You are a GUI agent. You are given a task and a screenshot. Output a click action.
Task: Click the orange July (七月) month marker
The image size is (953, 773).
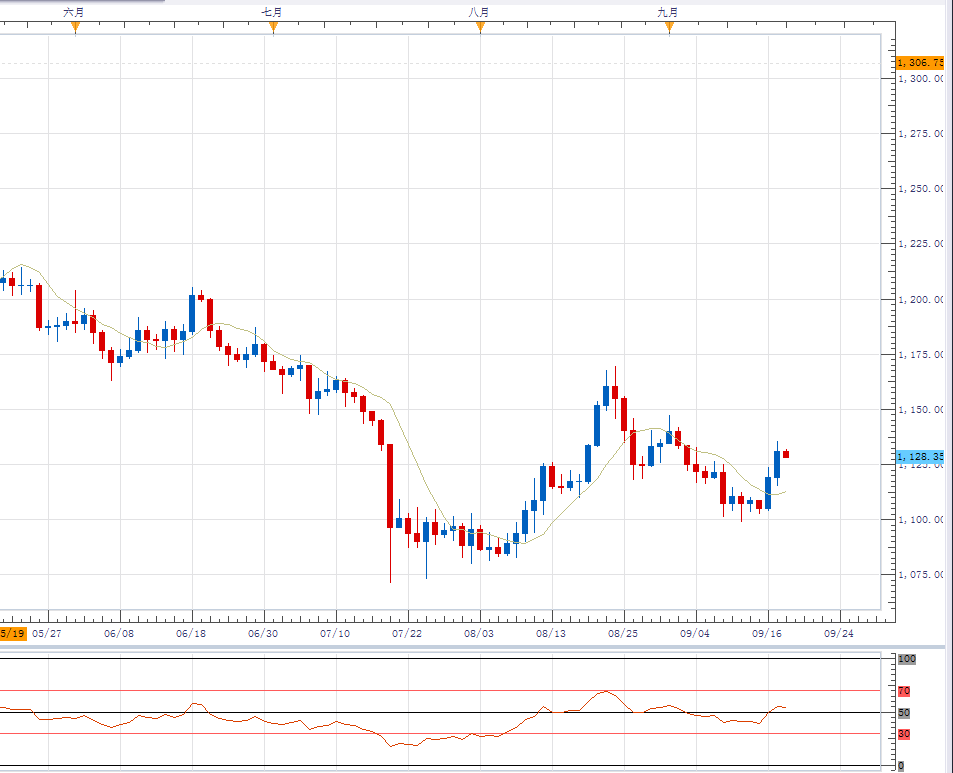[x=273, y=26]
